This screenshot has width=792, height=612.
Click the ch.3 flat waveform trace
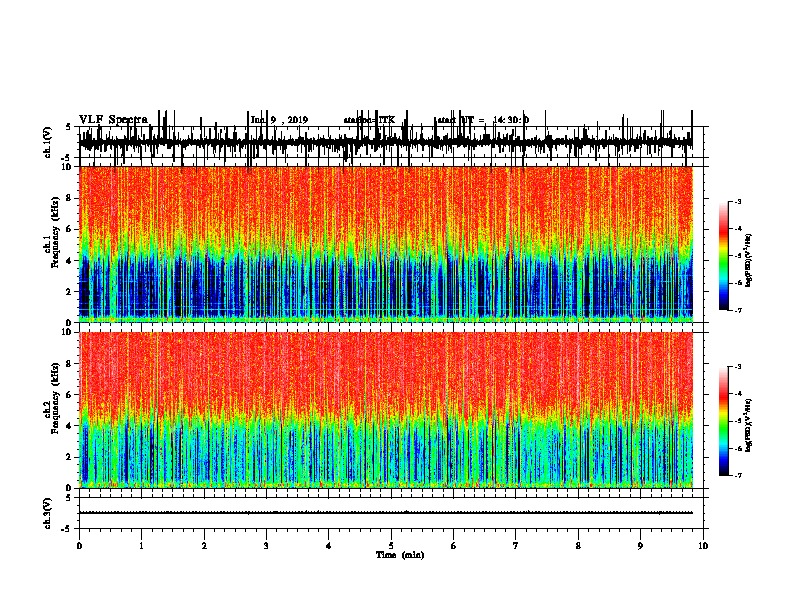[386, 513]
